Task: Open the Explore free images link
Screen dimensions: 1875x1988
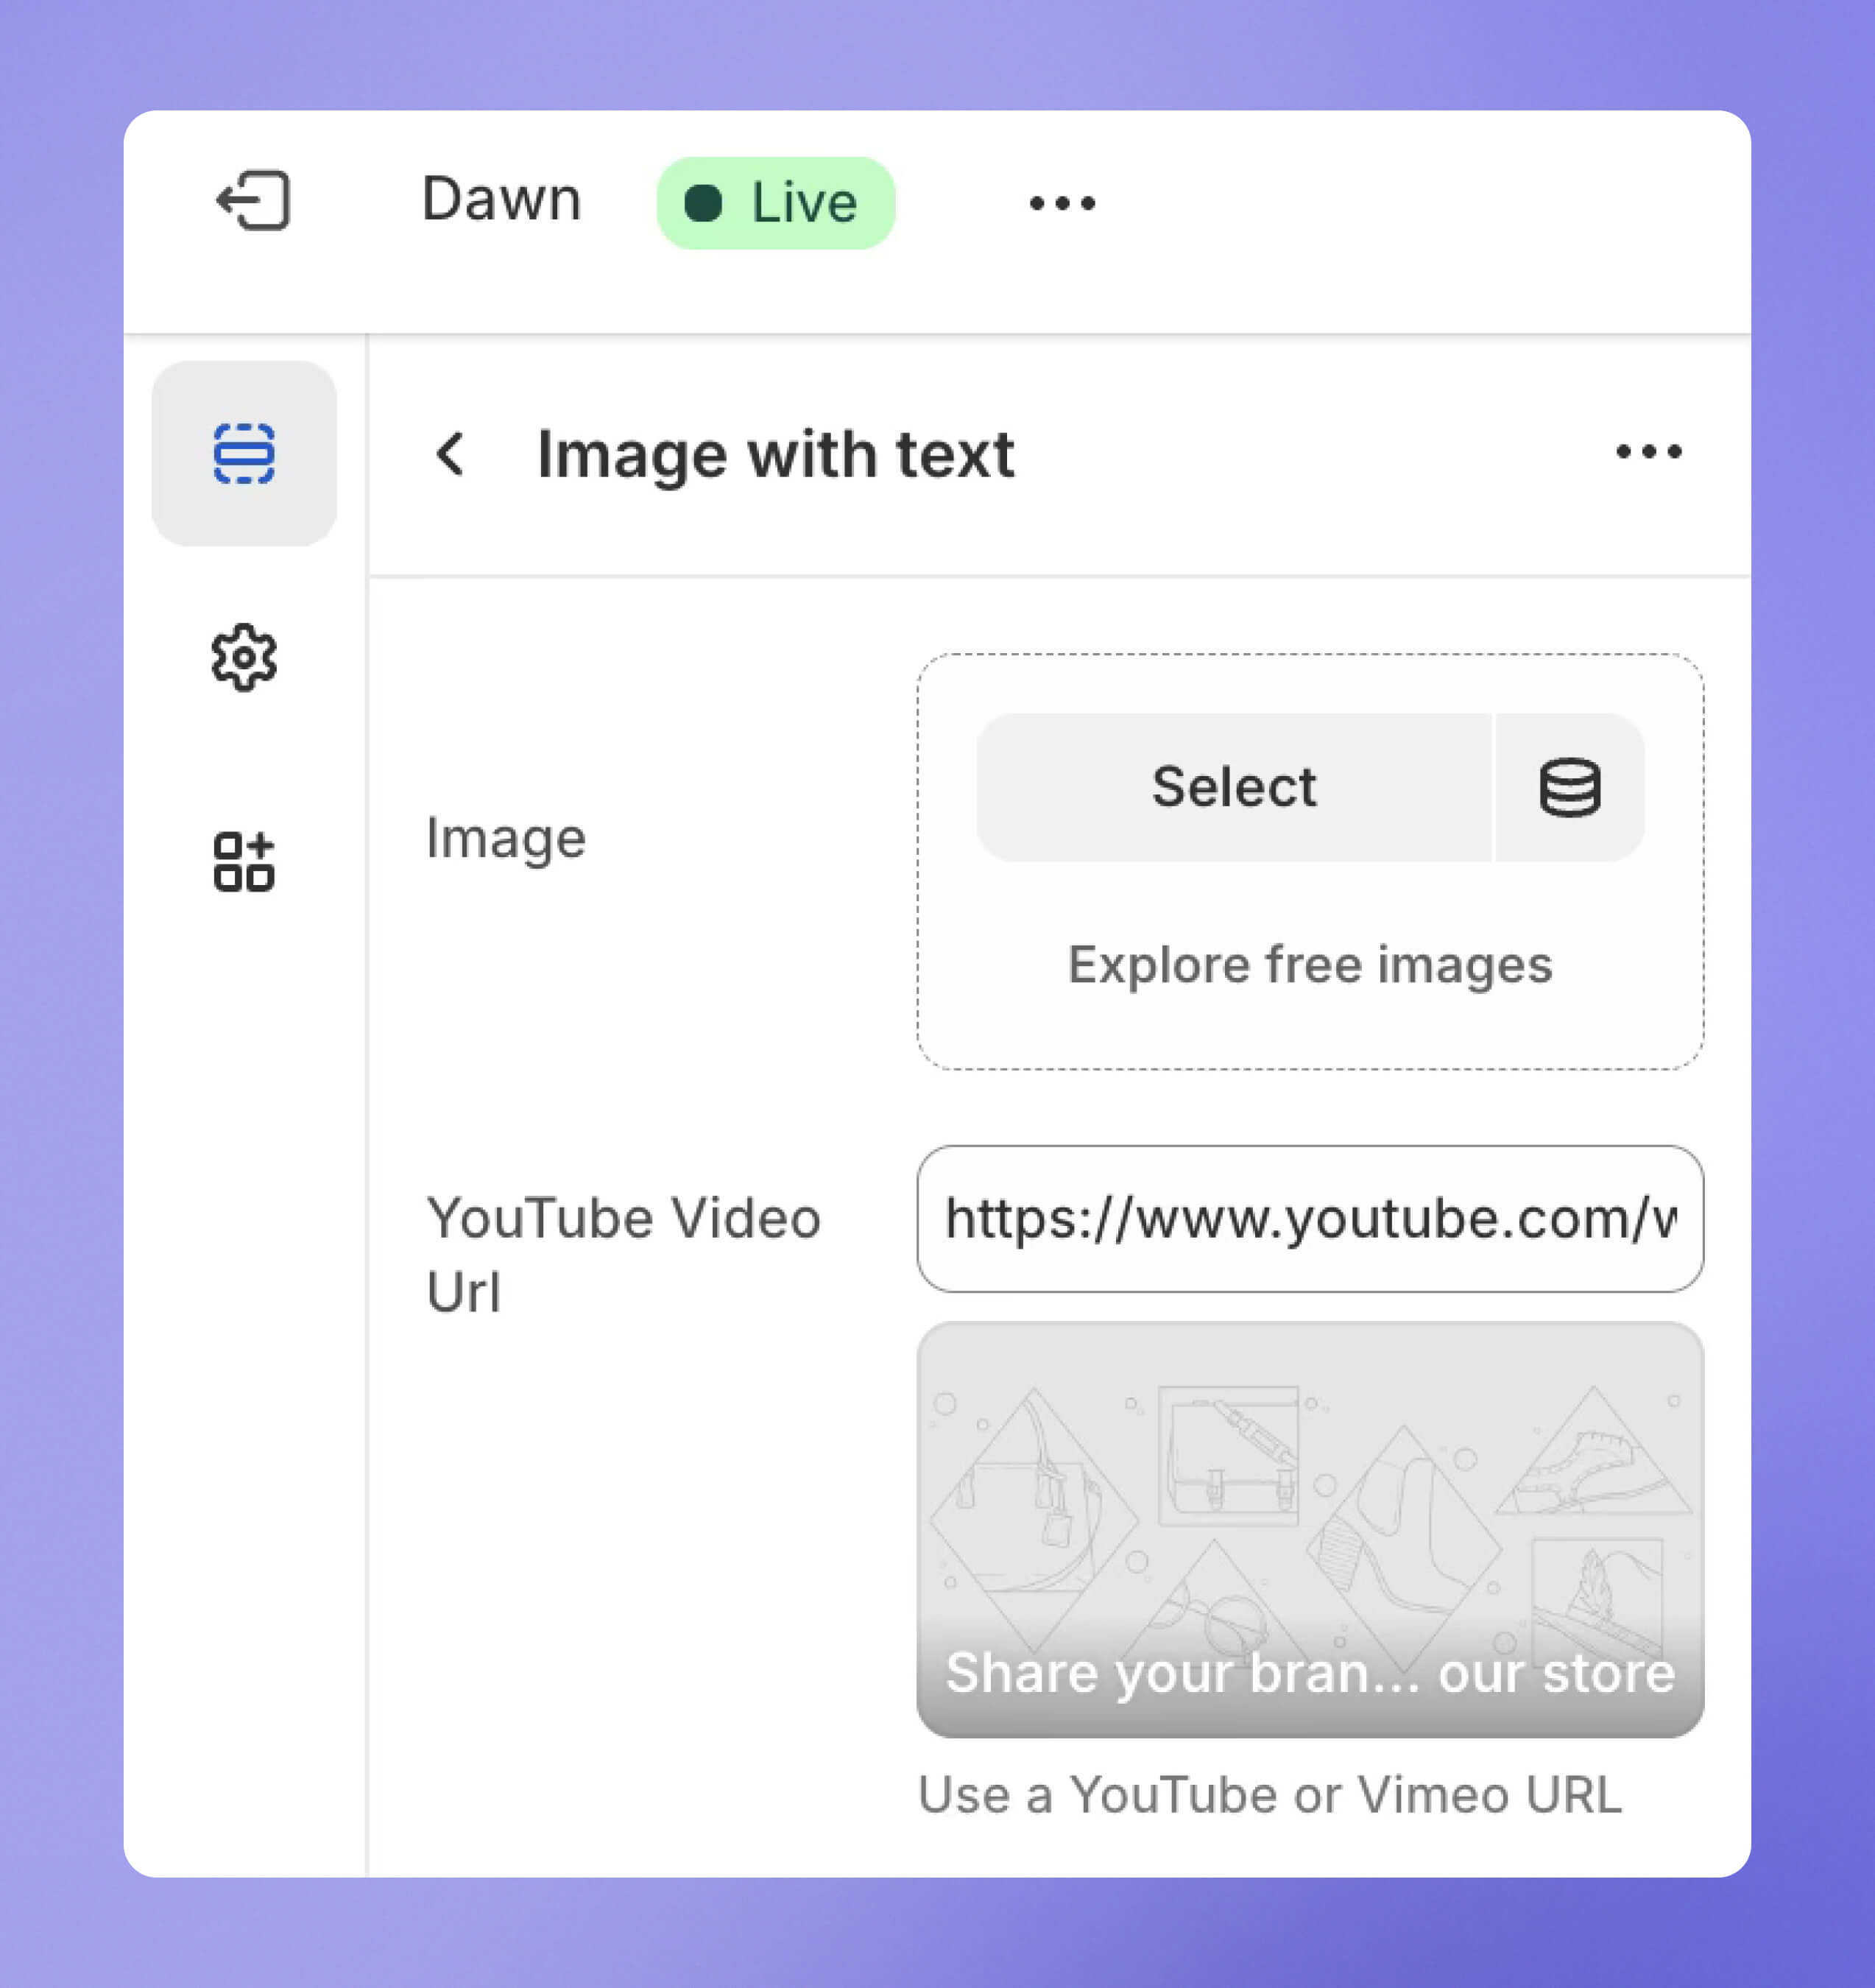Action: click(1309, 965)
